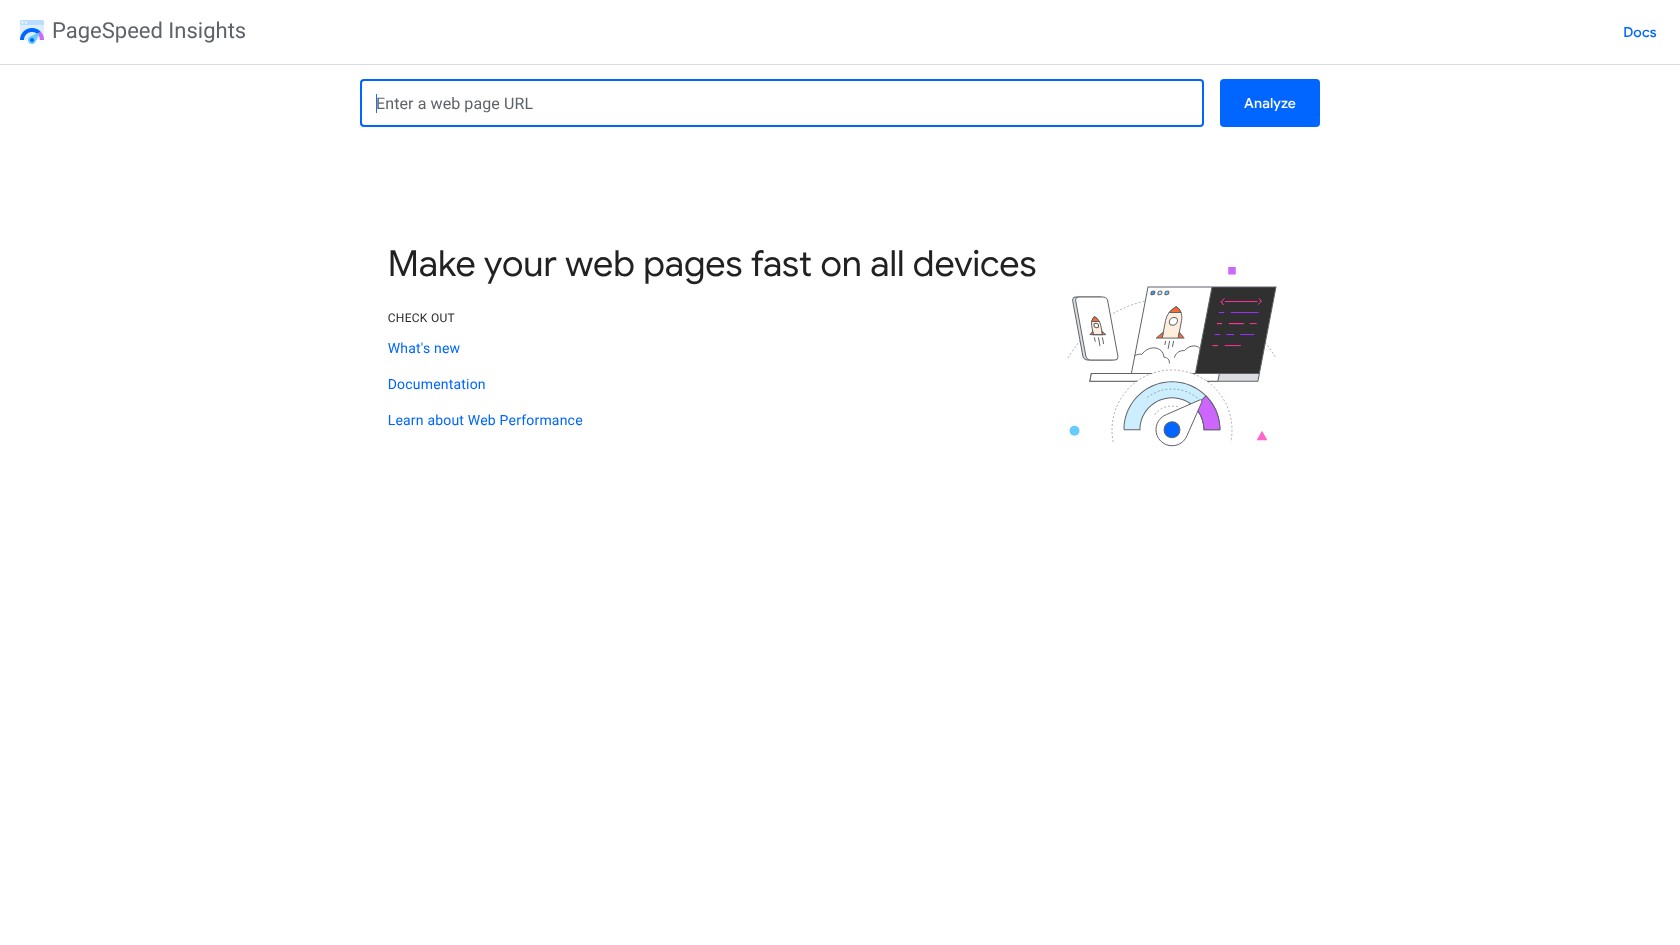1680x945 pixels.
Task: Click the PageSpeed Insights logo icon
Action: (x=32, y=32)
